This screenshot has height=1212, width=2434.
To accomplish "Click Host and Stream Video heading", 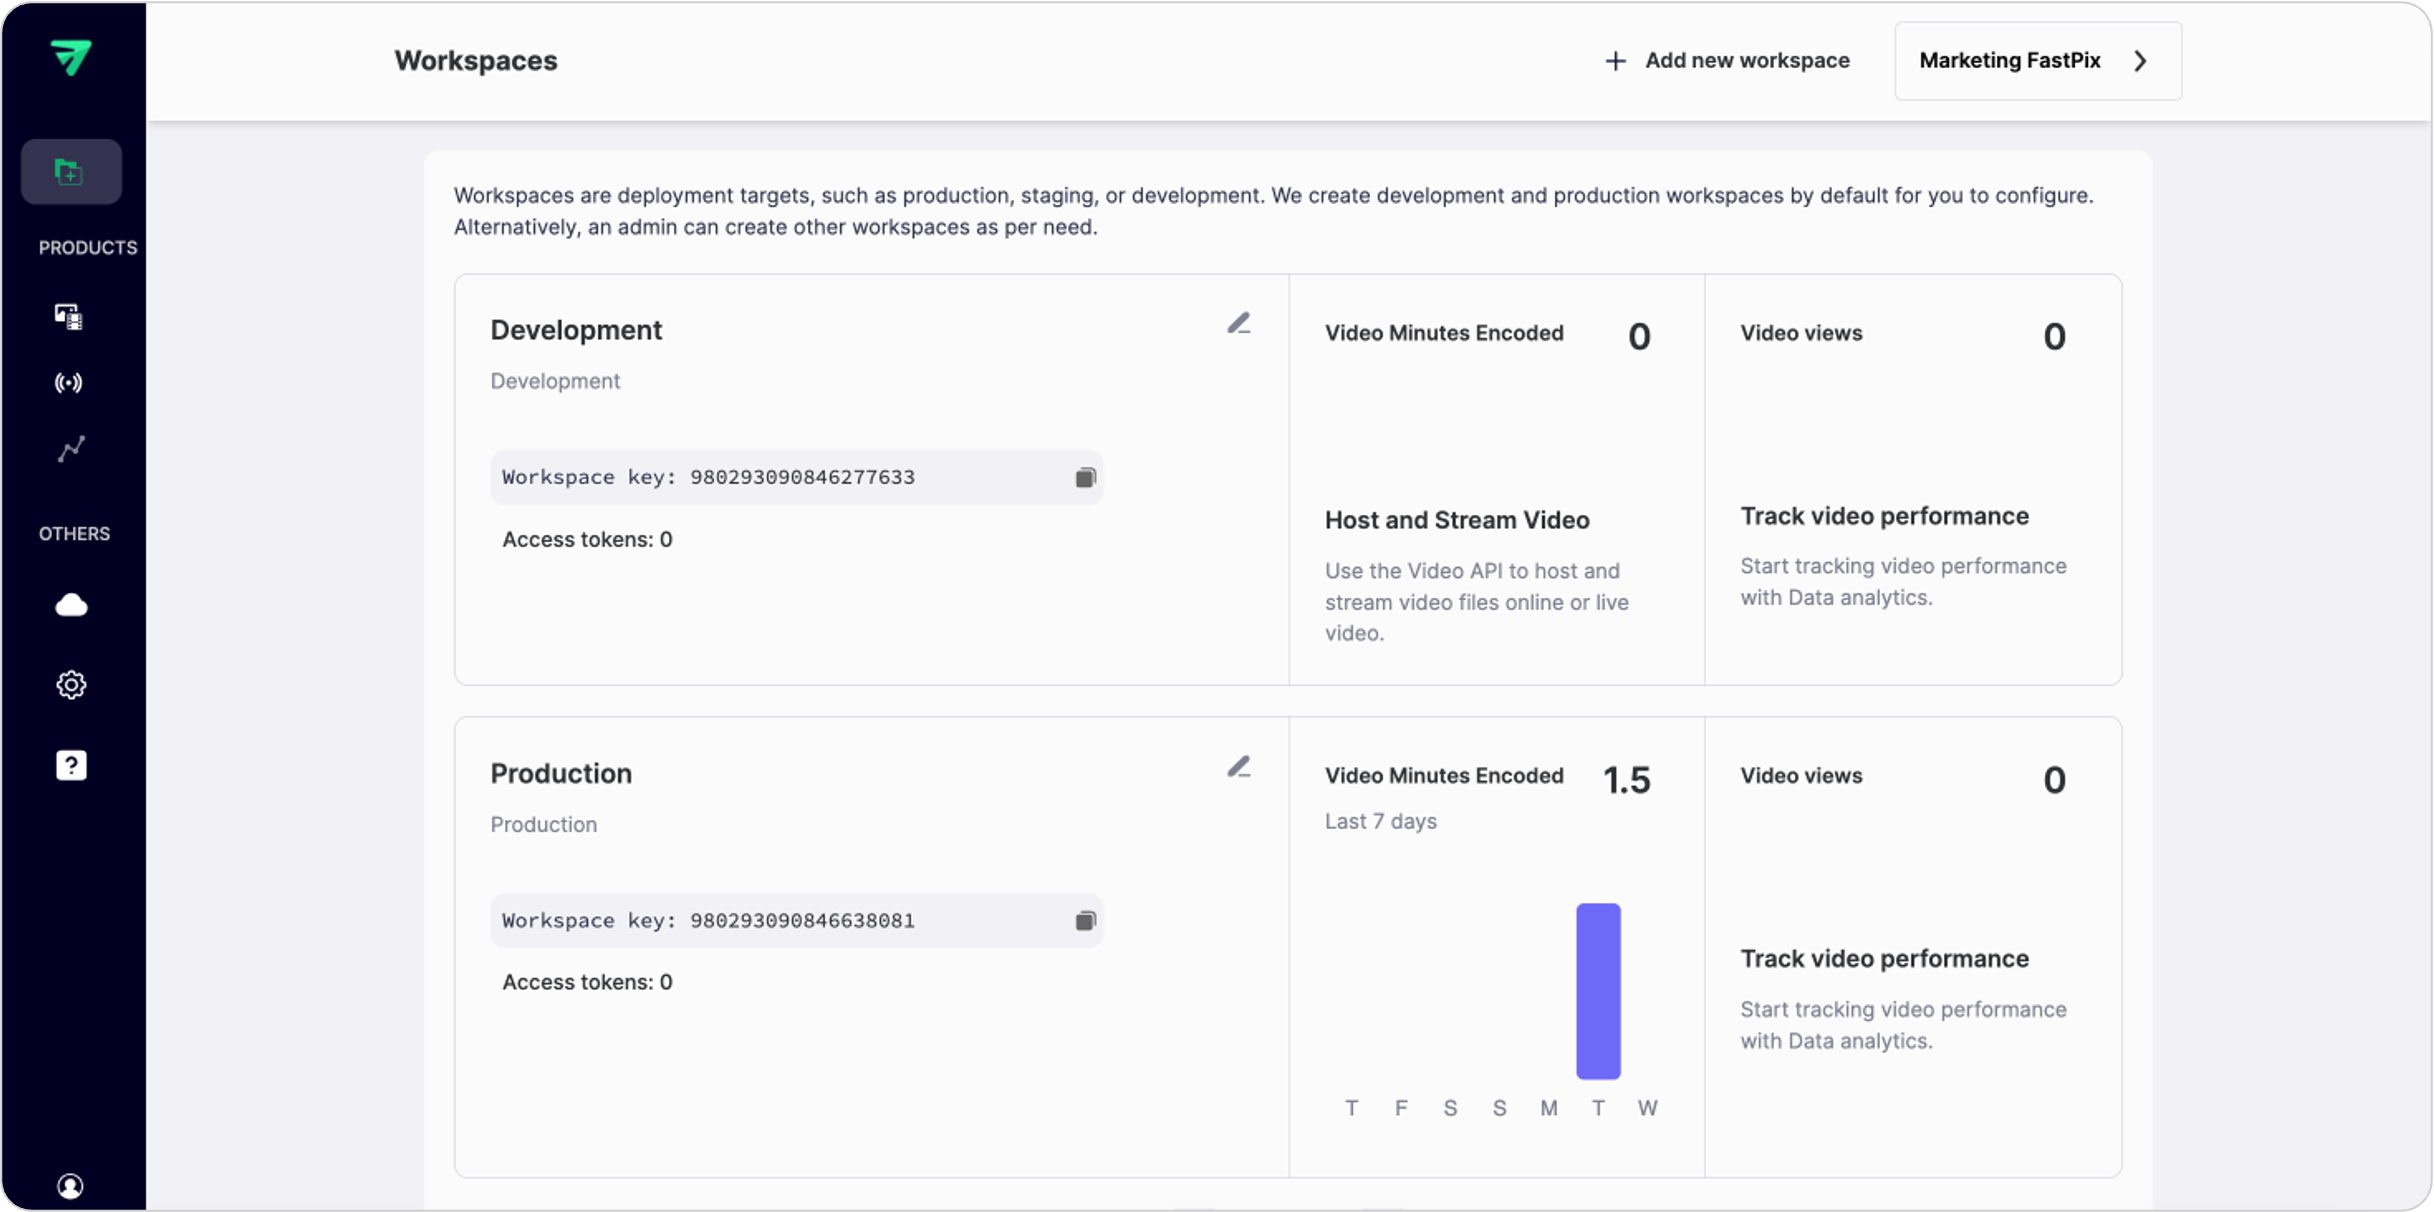I will point(1457,520).
